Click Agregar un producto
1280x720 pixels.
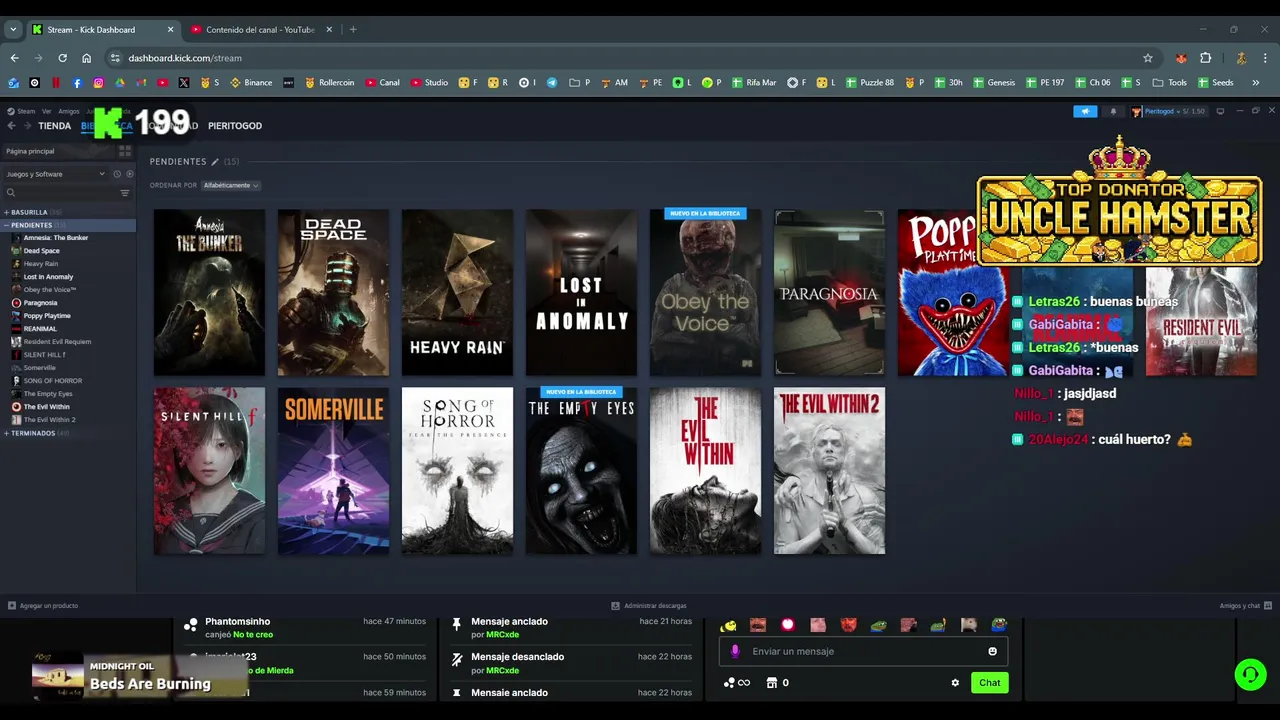click(x=42, y=606)
